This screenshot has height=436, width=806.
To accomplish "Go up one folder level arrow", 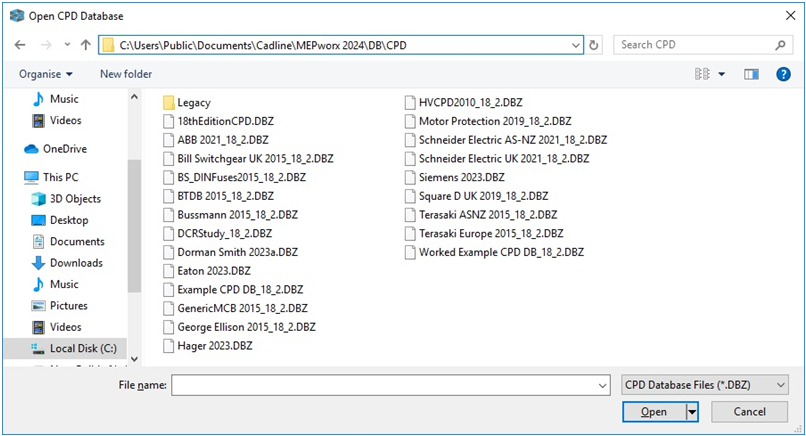I will 86,45.
